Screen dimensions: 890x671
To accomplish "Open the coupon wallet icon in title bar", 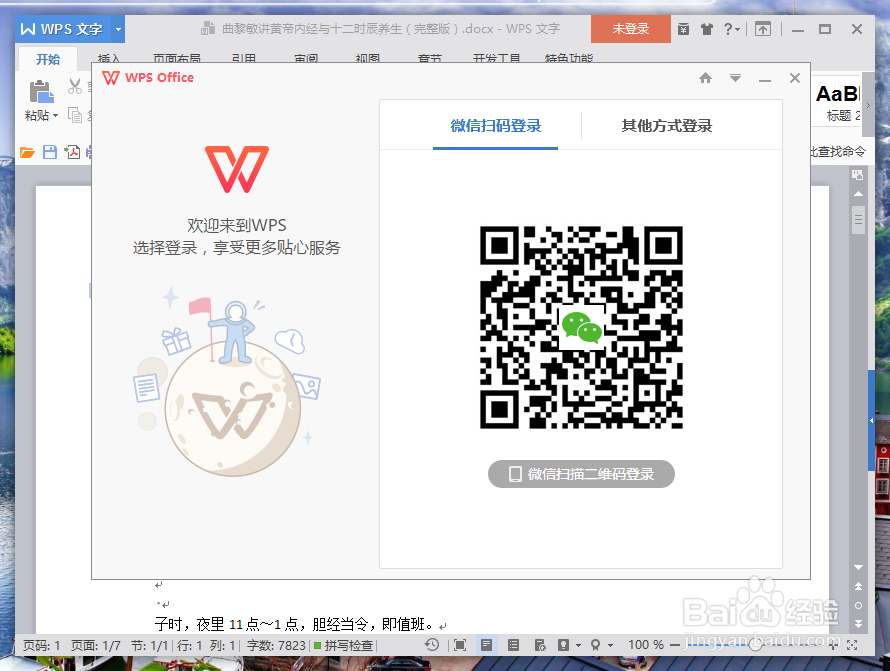I will [683, 29].
